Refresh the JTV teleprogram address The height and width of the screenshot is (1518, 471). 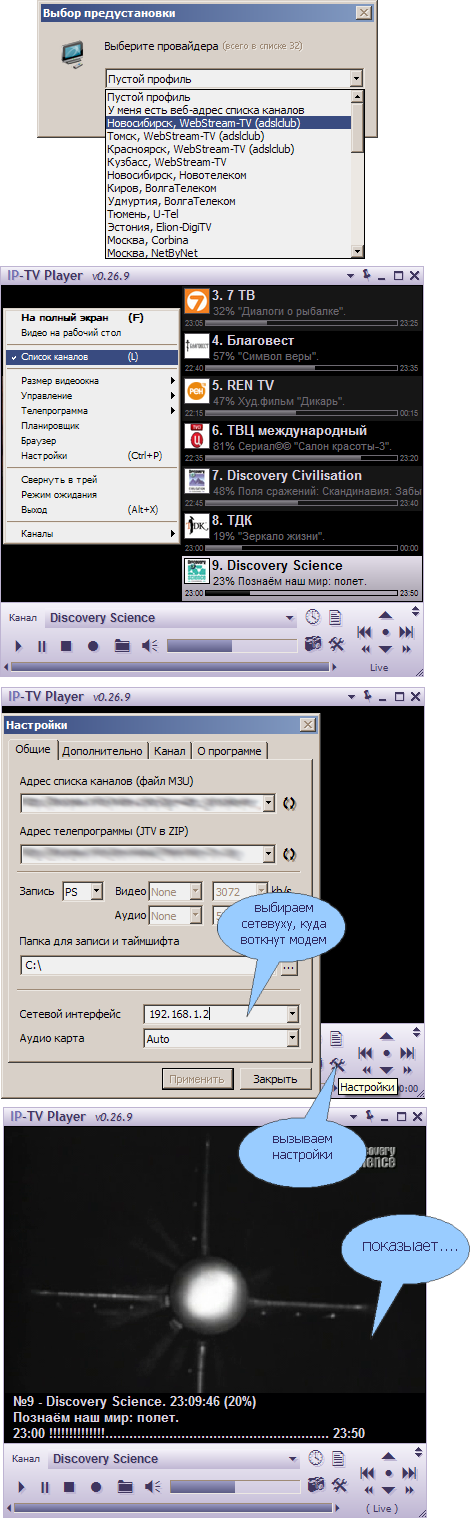point(290,853)
